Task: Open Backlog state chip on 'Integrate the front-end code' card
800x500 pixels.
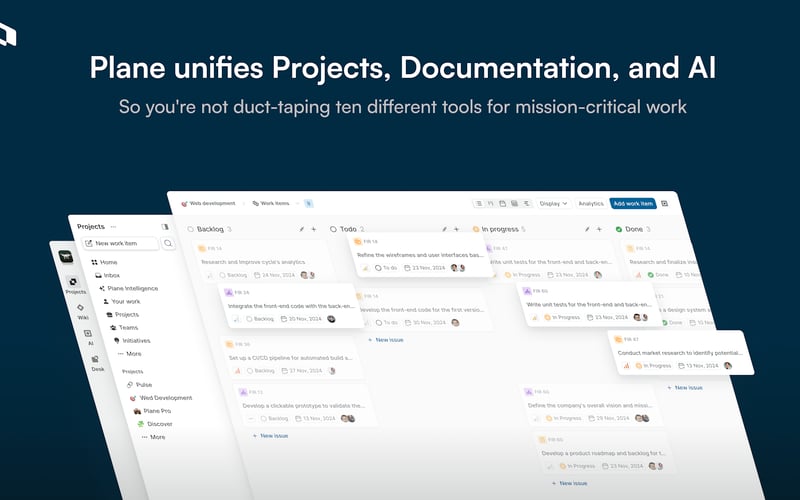Action: click(260, 319)
